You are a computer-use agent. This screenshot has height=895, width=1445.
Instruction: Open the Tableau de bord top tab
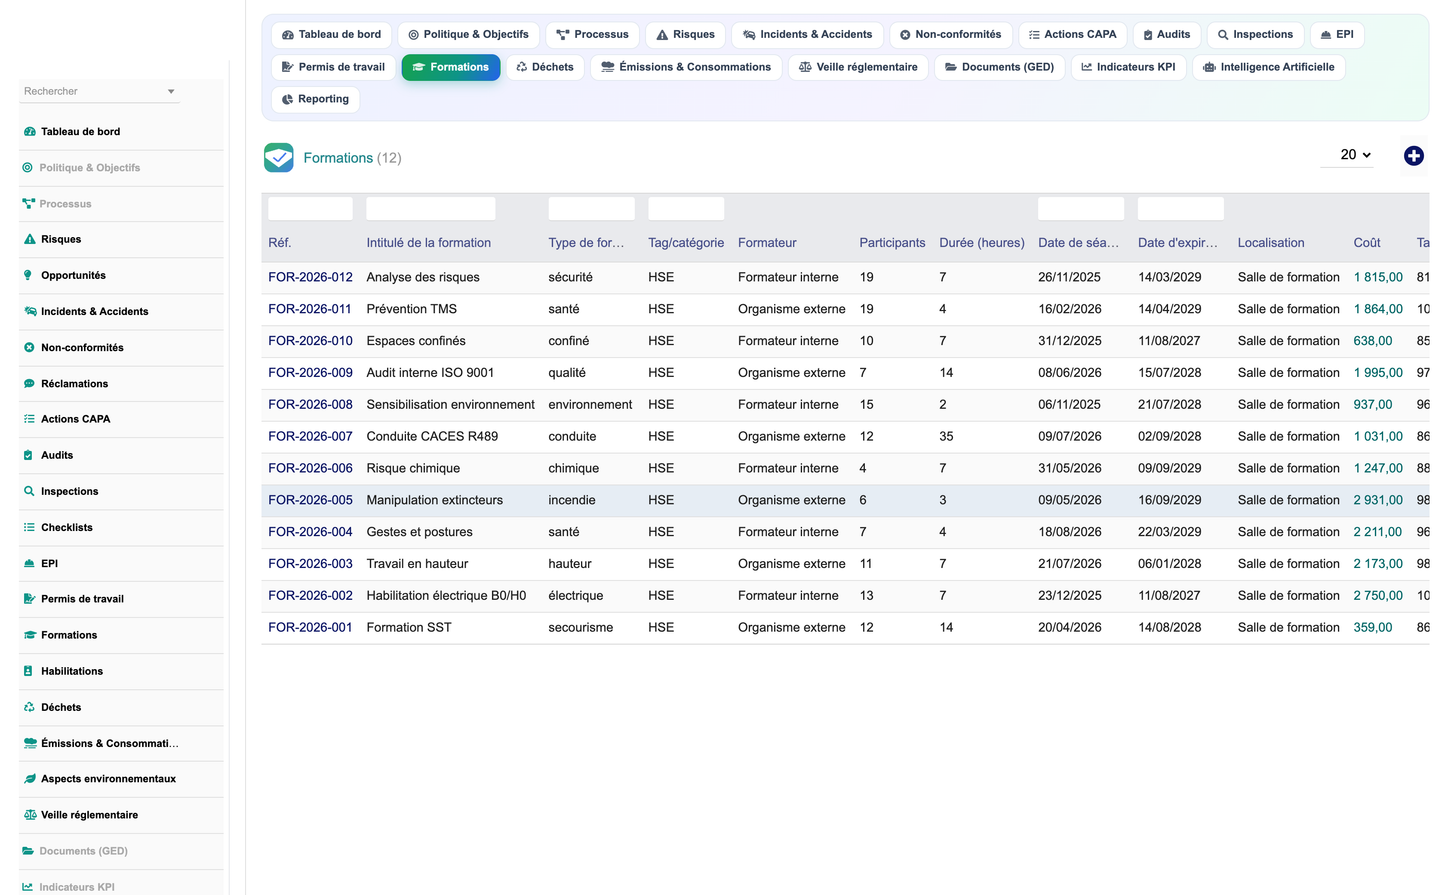click(331, 35)
